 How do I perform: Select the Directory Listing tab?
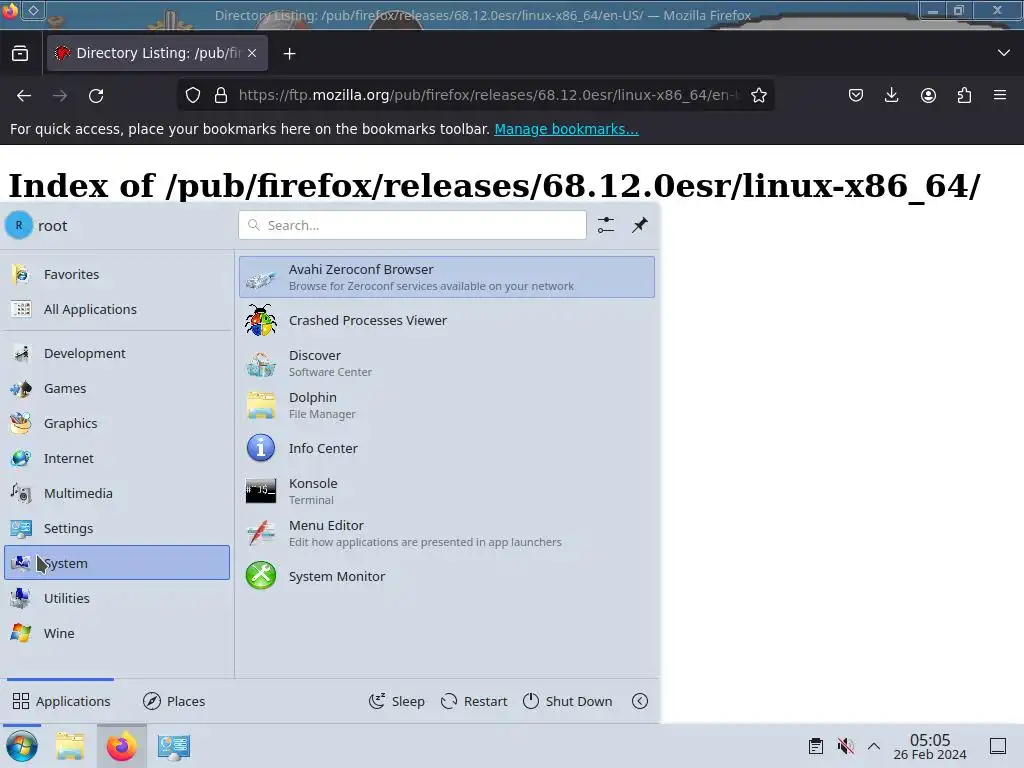(157, 53)
